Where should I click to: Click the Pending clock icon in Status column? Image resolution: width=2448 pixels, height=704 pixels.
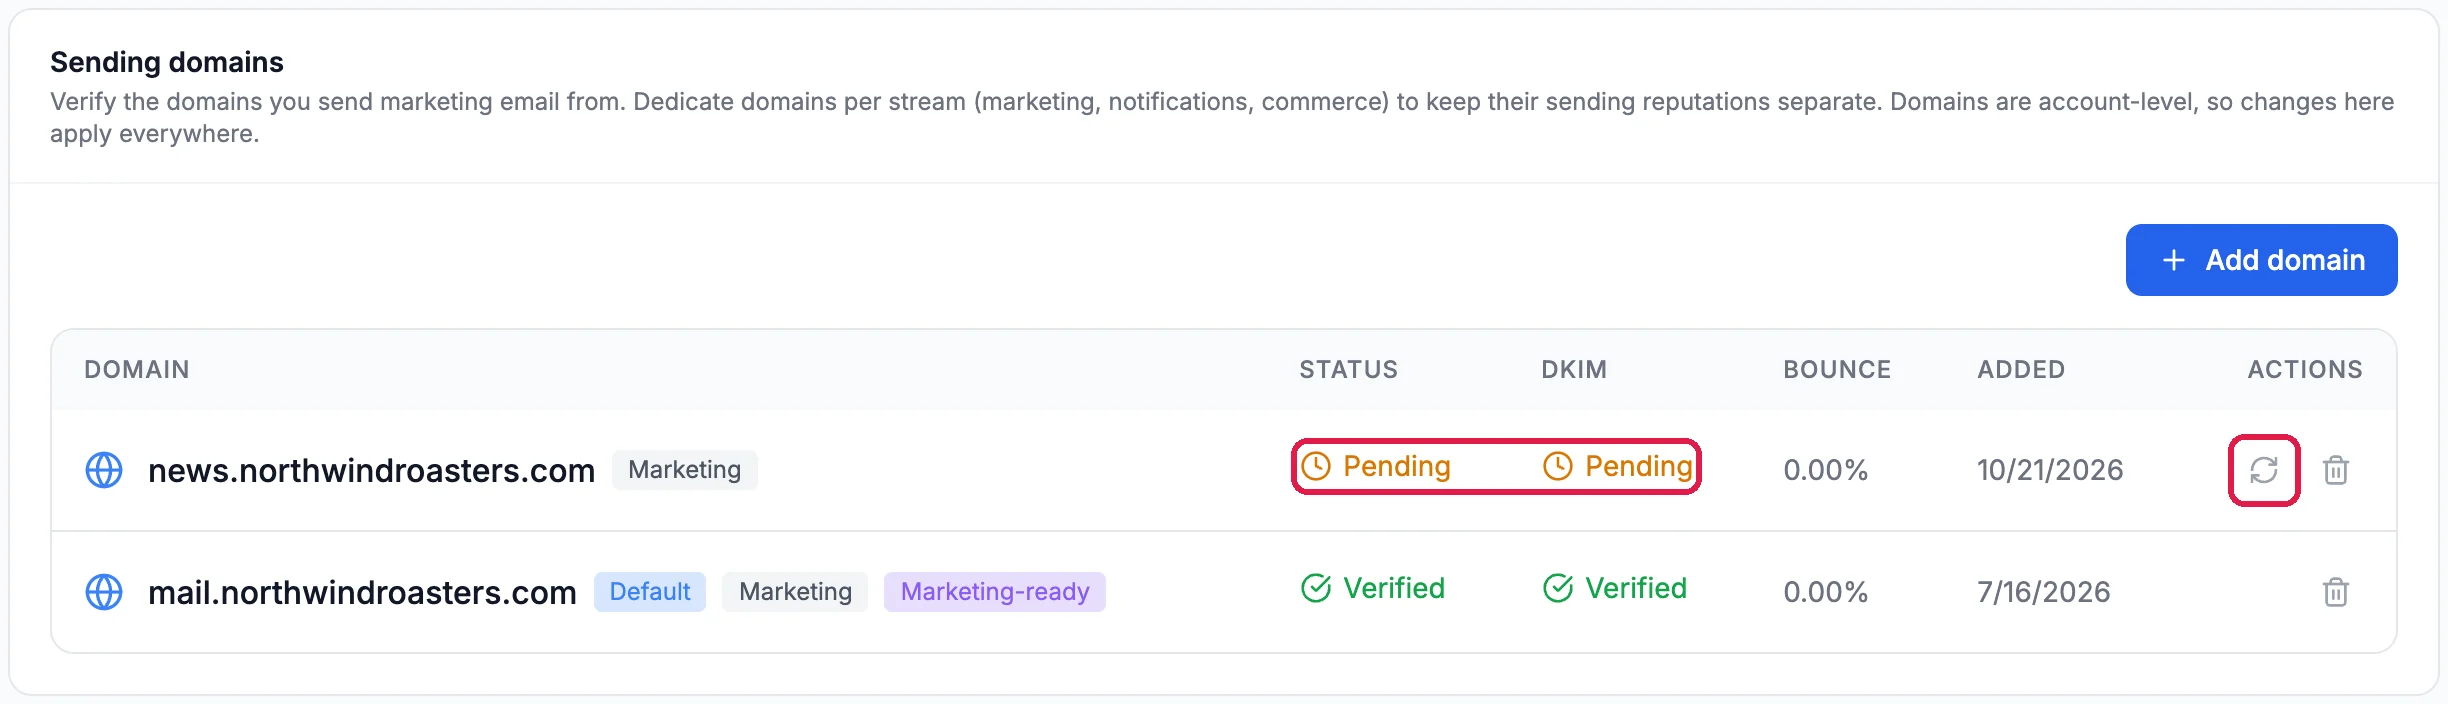[1316, 466]
